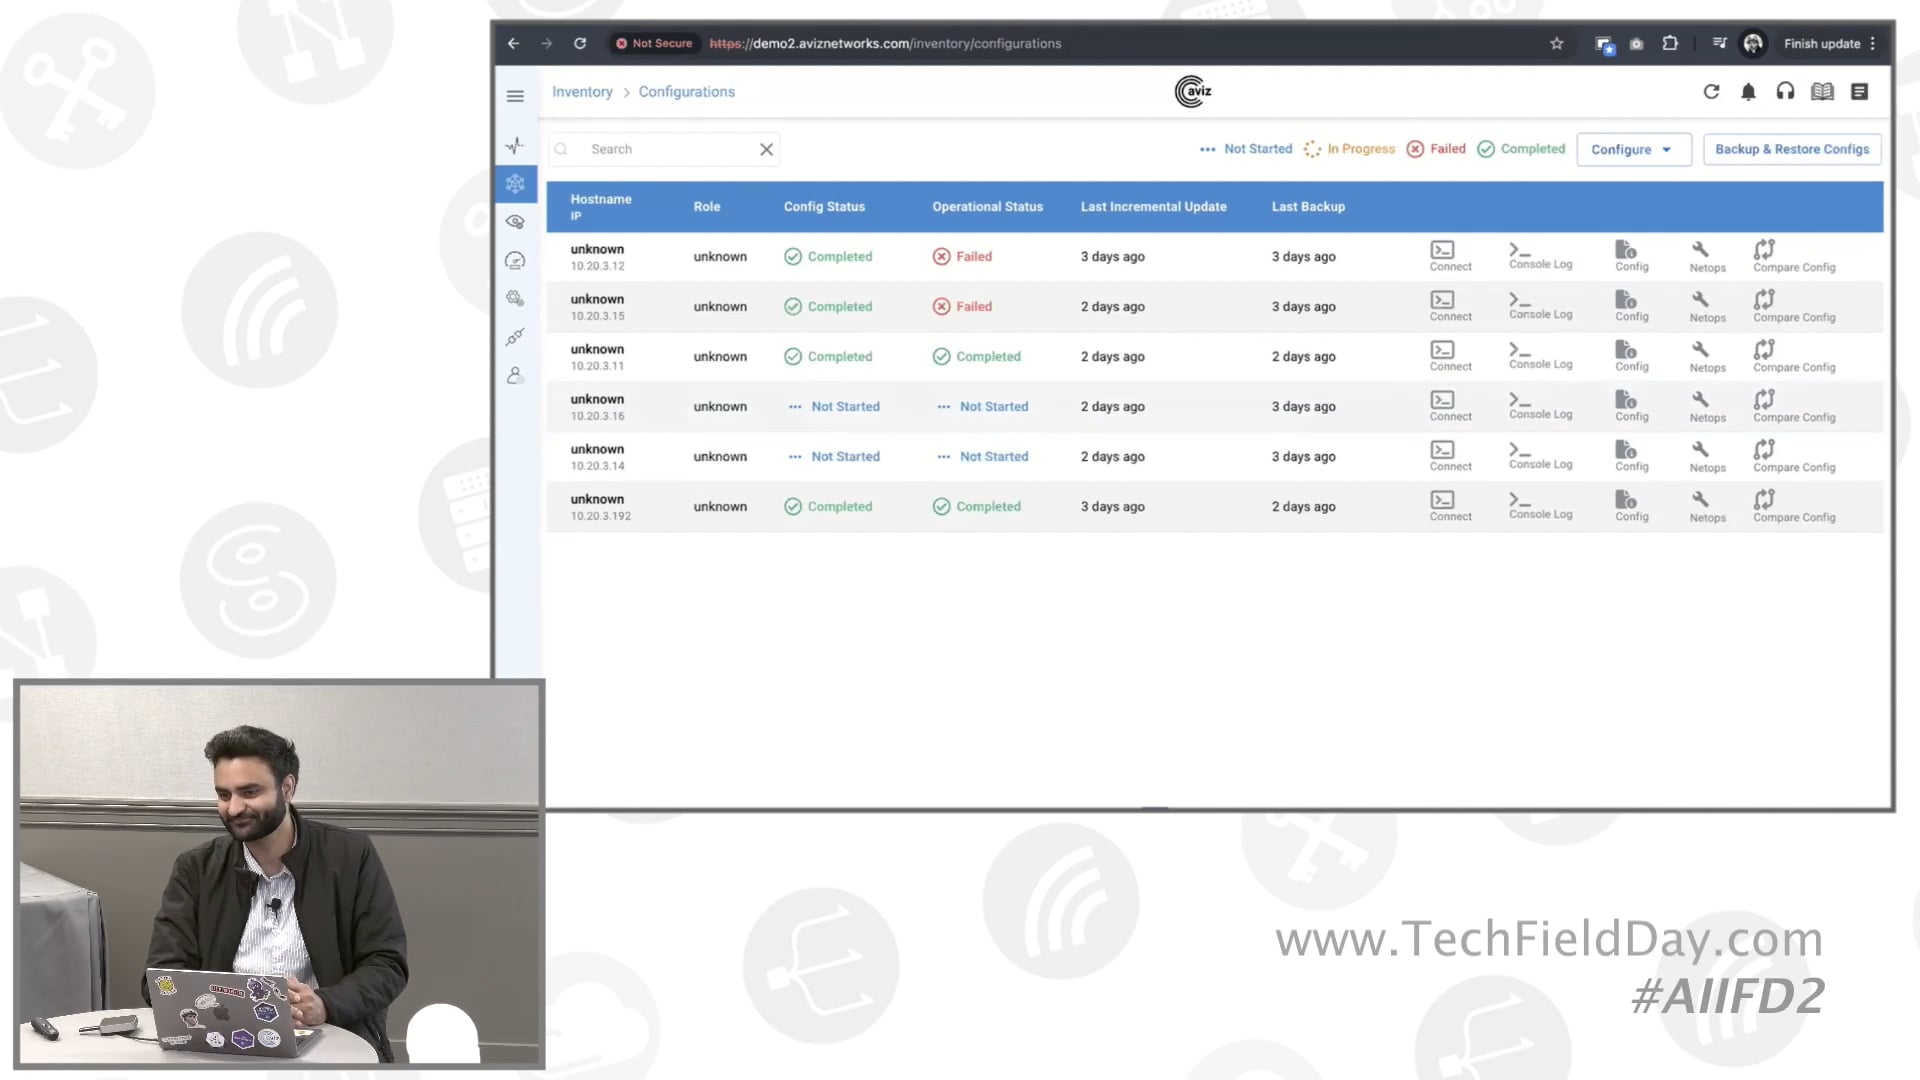The height and width of the screenshot is (1080, 1920).
Task: Filter devices by Completed status
Action: 1521,149
